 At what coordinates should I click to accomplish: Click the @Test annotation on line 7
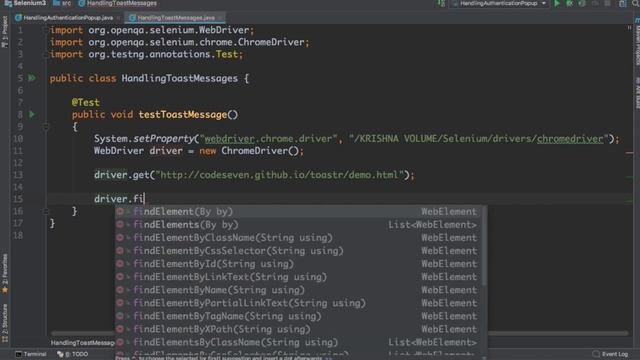pos(86,102)
